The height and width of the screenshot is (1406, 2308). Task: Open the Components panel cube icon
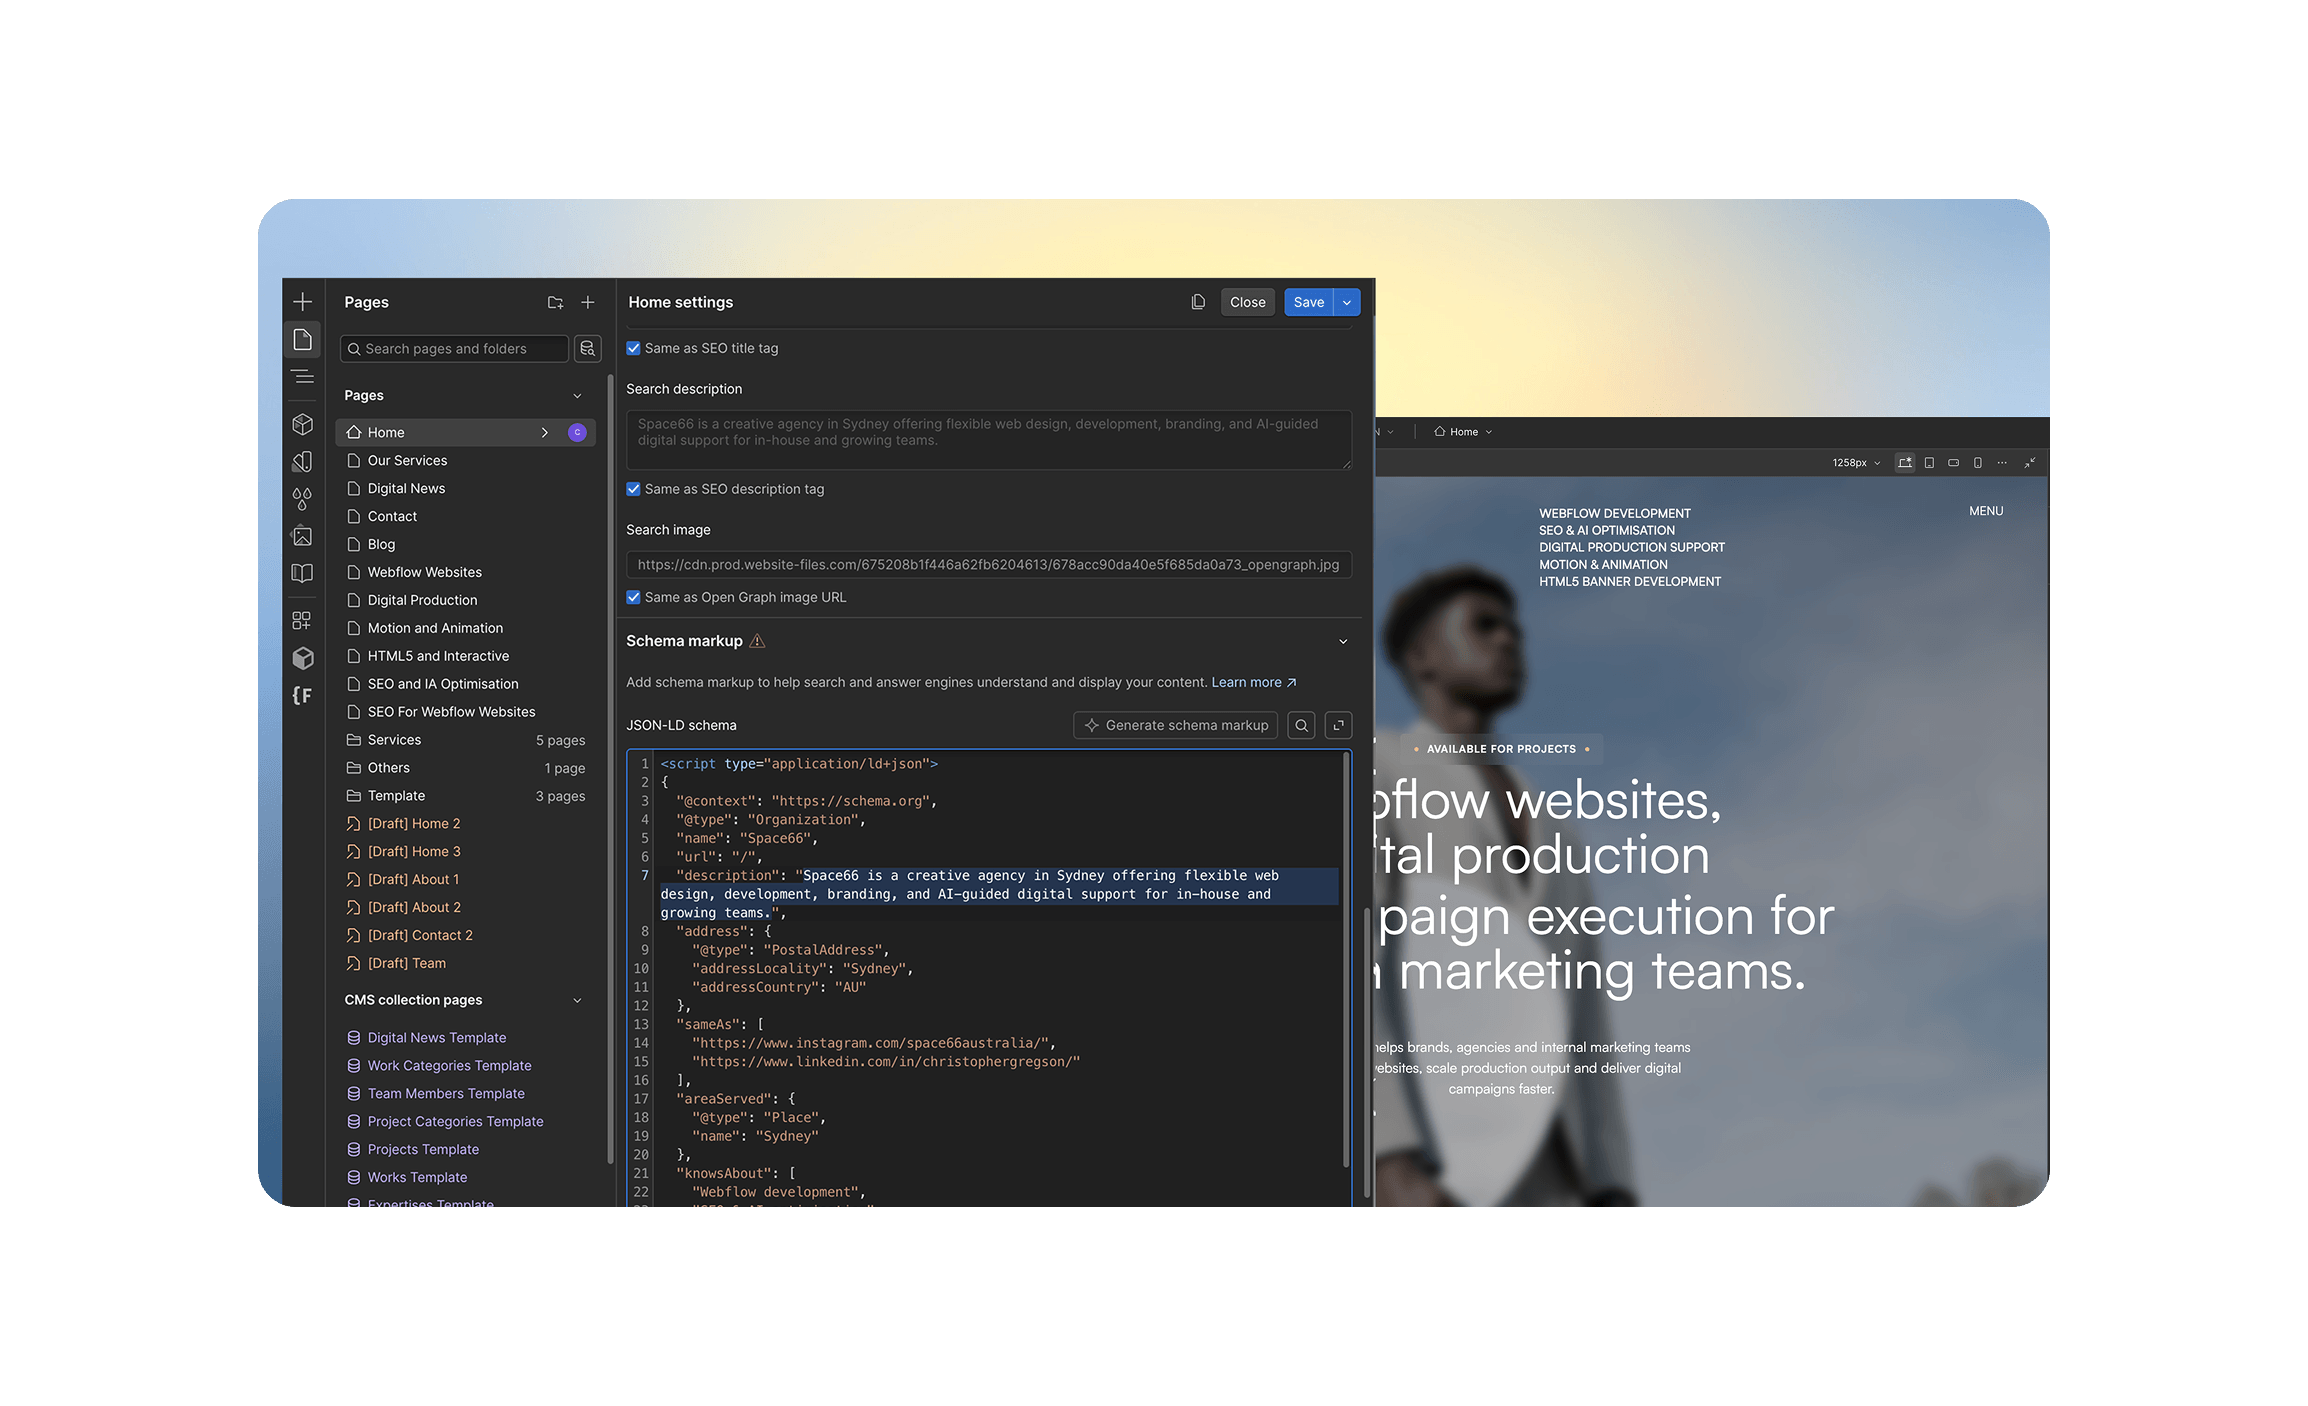(x=303, y=424)
